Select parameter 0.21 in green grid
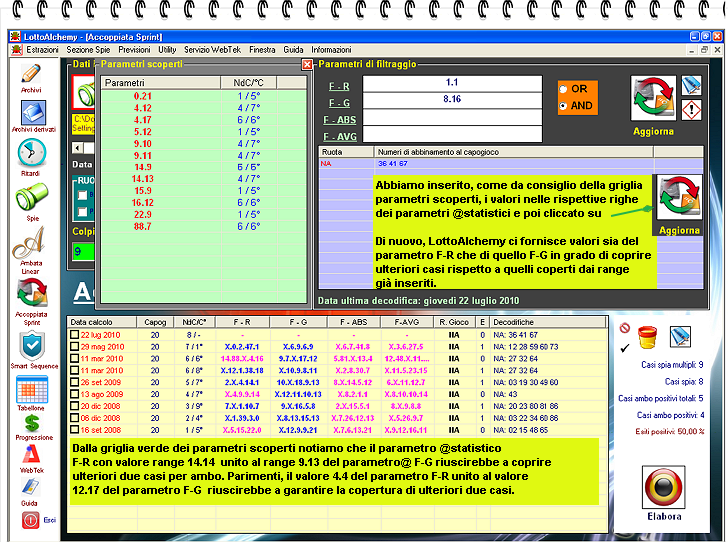 coord(143,96)
